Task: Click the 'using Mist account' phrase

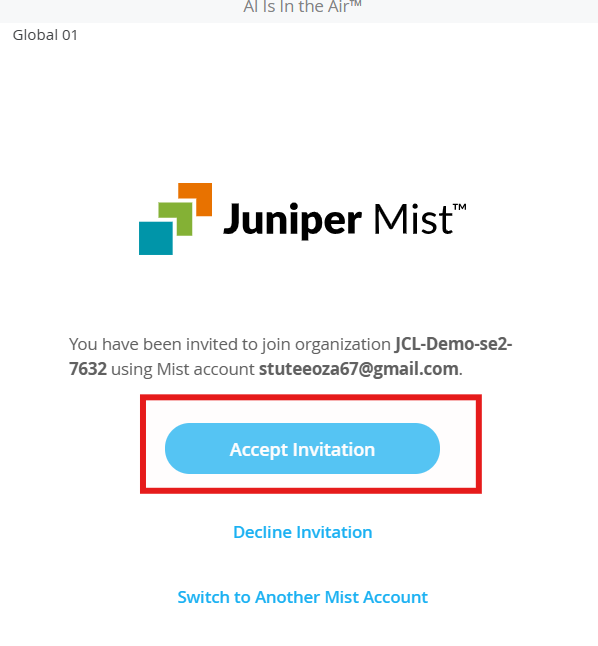Action: point(183,369)
